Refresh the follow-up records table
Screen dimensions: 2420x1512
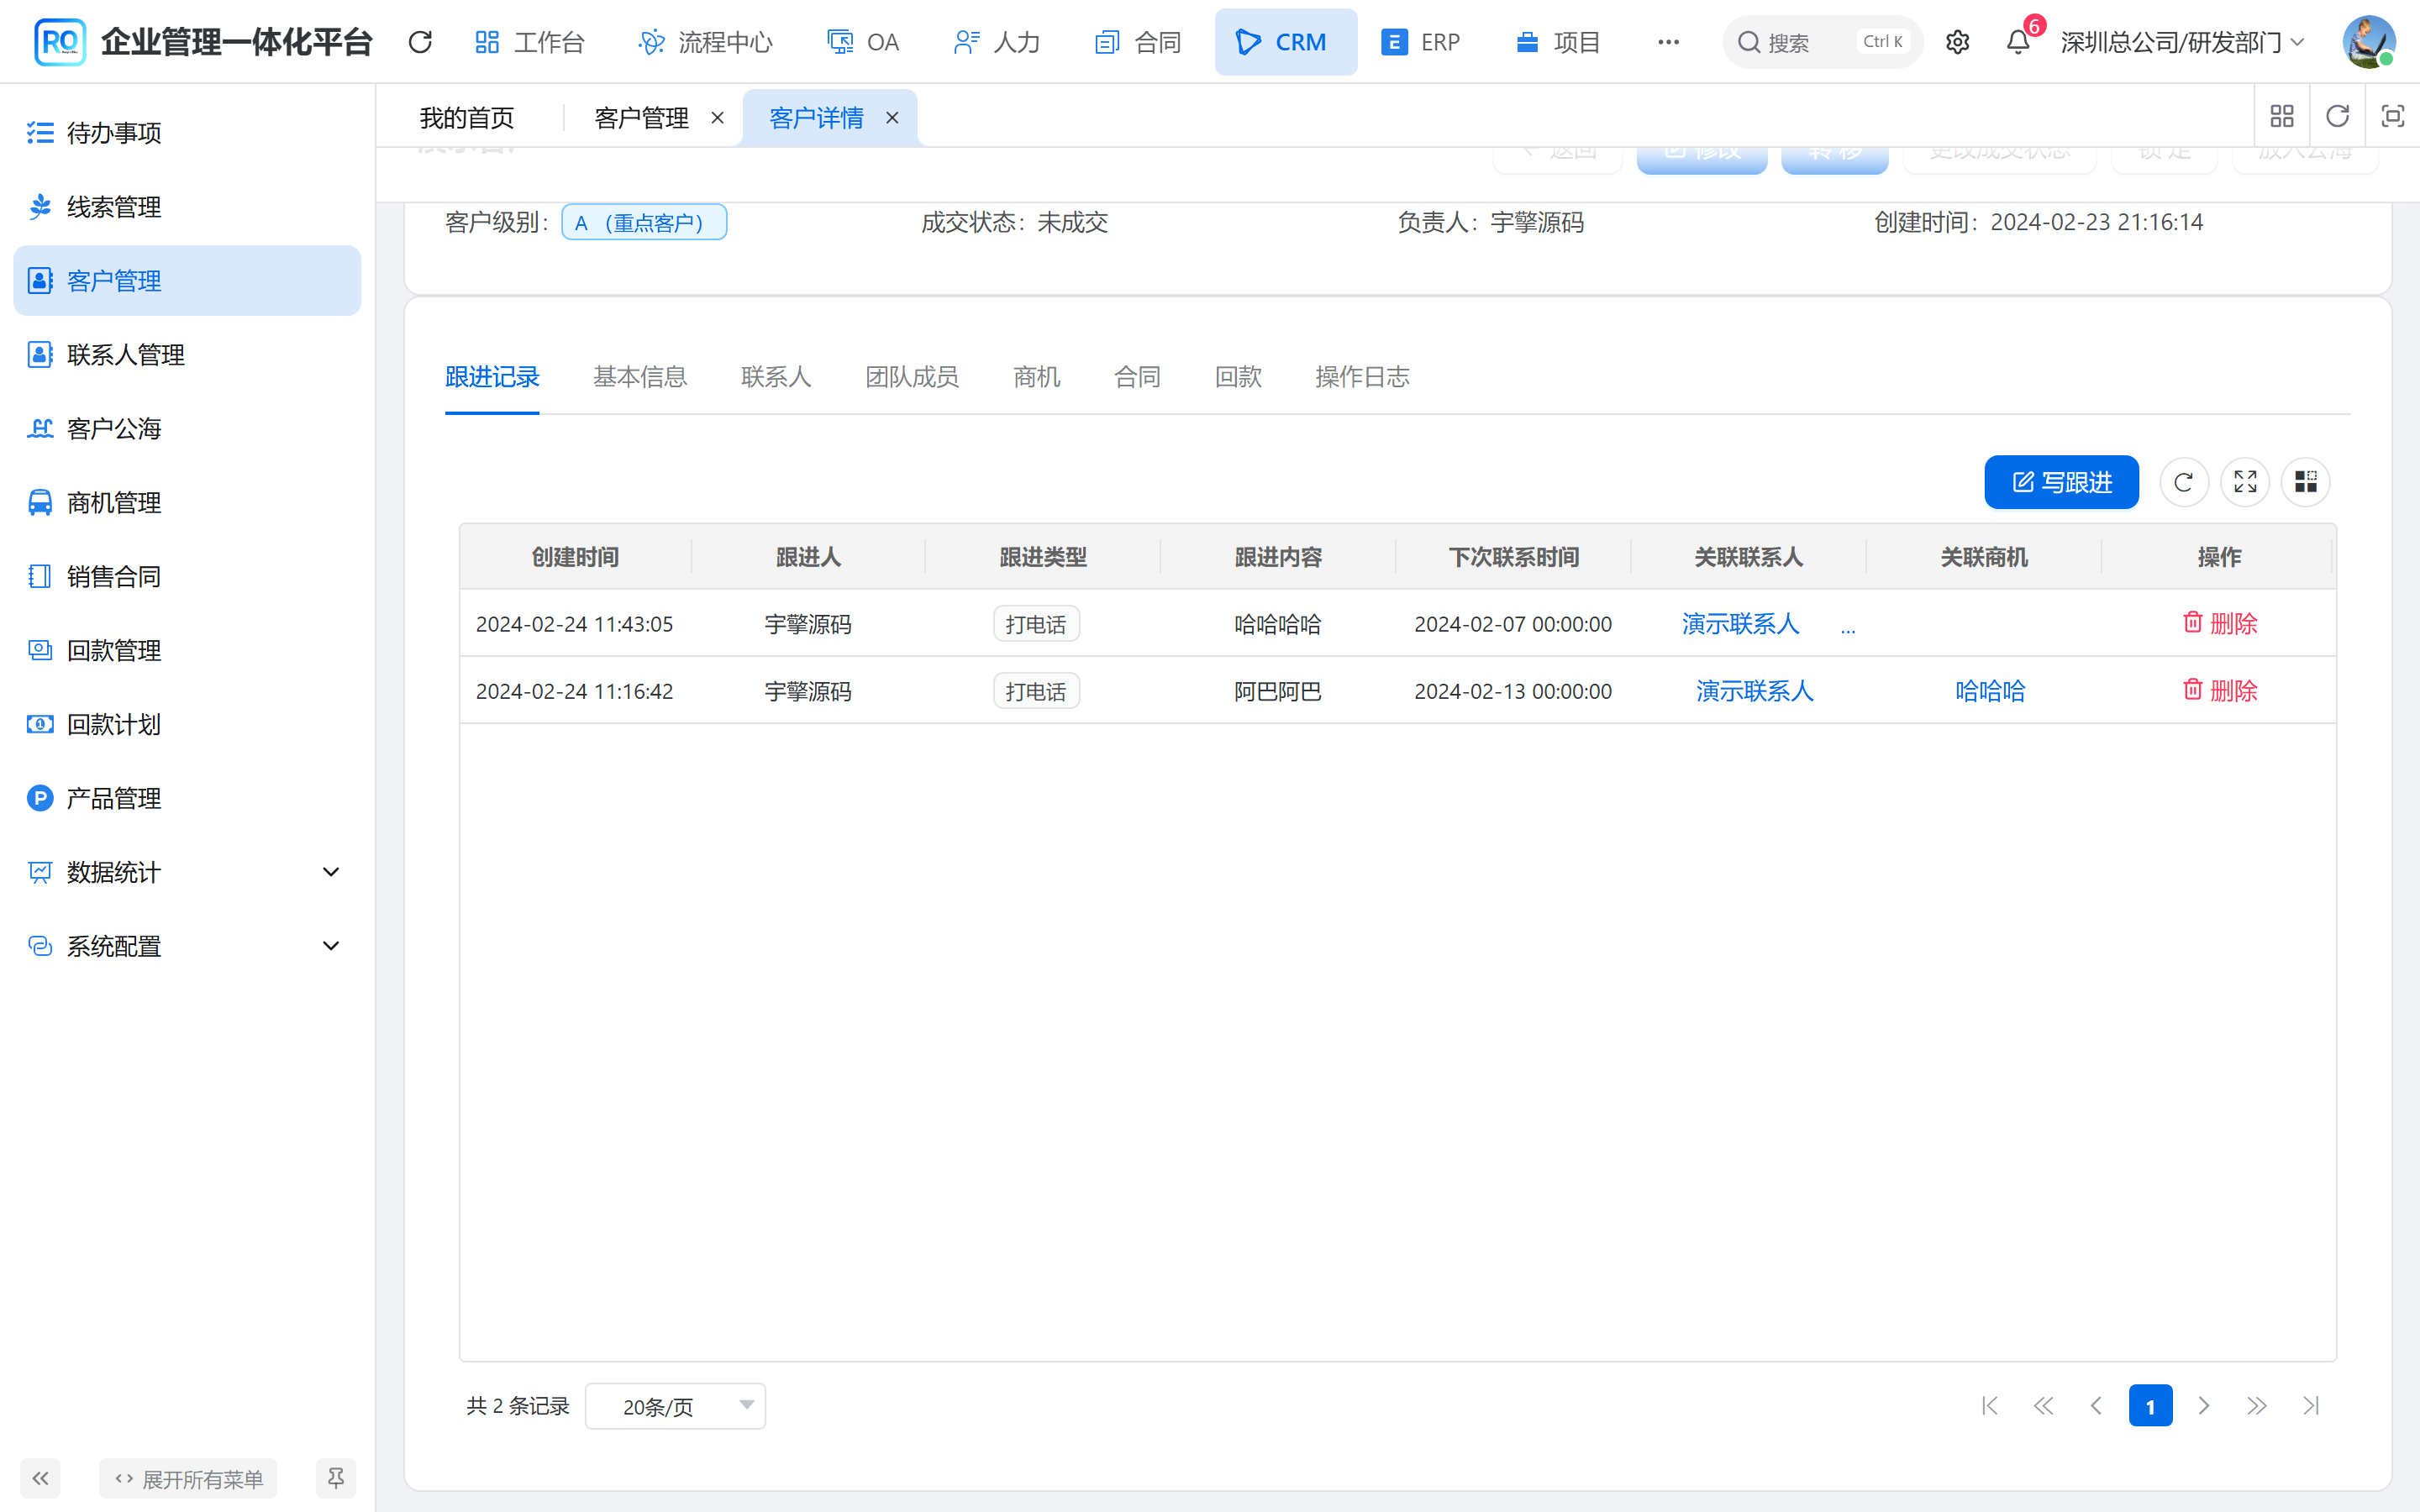point(2183,482)
